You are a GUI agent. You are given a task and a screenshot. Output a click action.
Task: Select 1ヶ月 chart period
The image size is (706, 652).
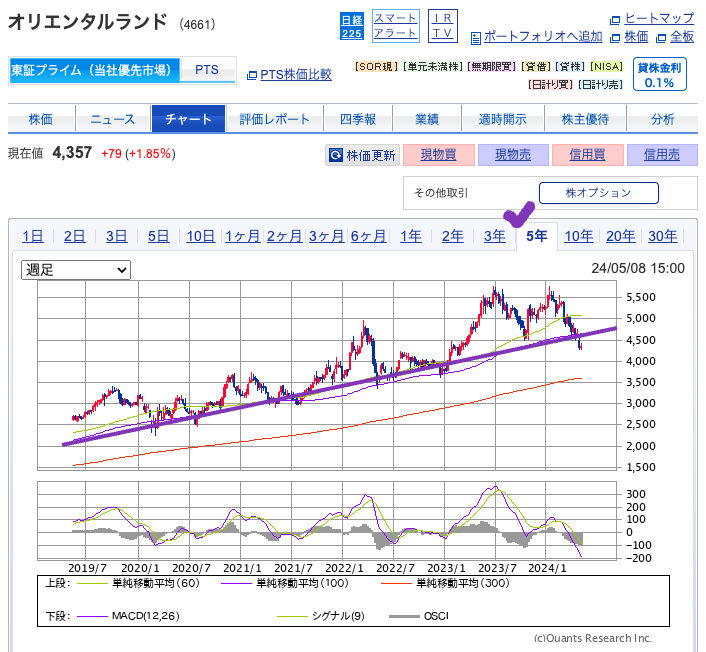point(243,236)
